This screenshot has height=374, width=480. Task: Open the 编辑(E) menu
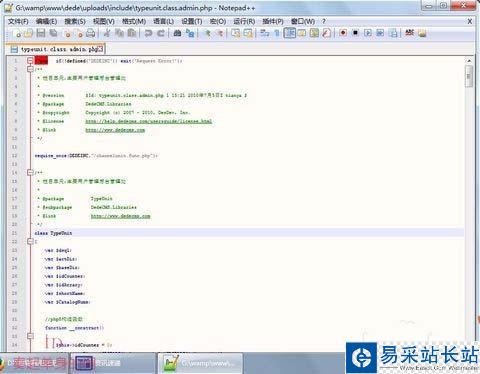coord(46,21)
